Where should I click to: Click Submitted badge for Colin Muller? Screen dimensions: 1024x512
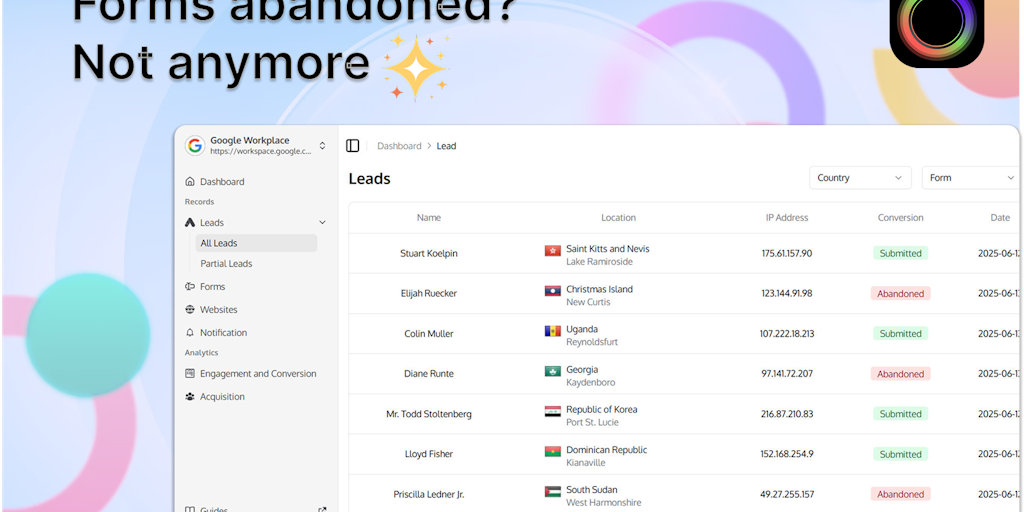tap(901, 334)
